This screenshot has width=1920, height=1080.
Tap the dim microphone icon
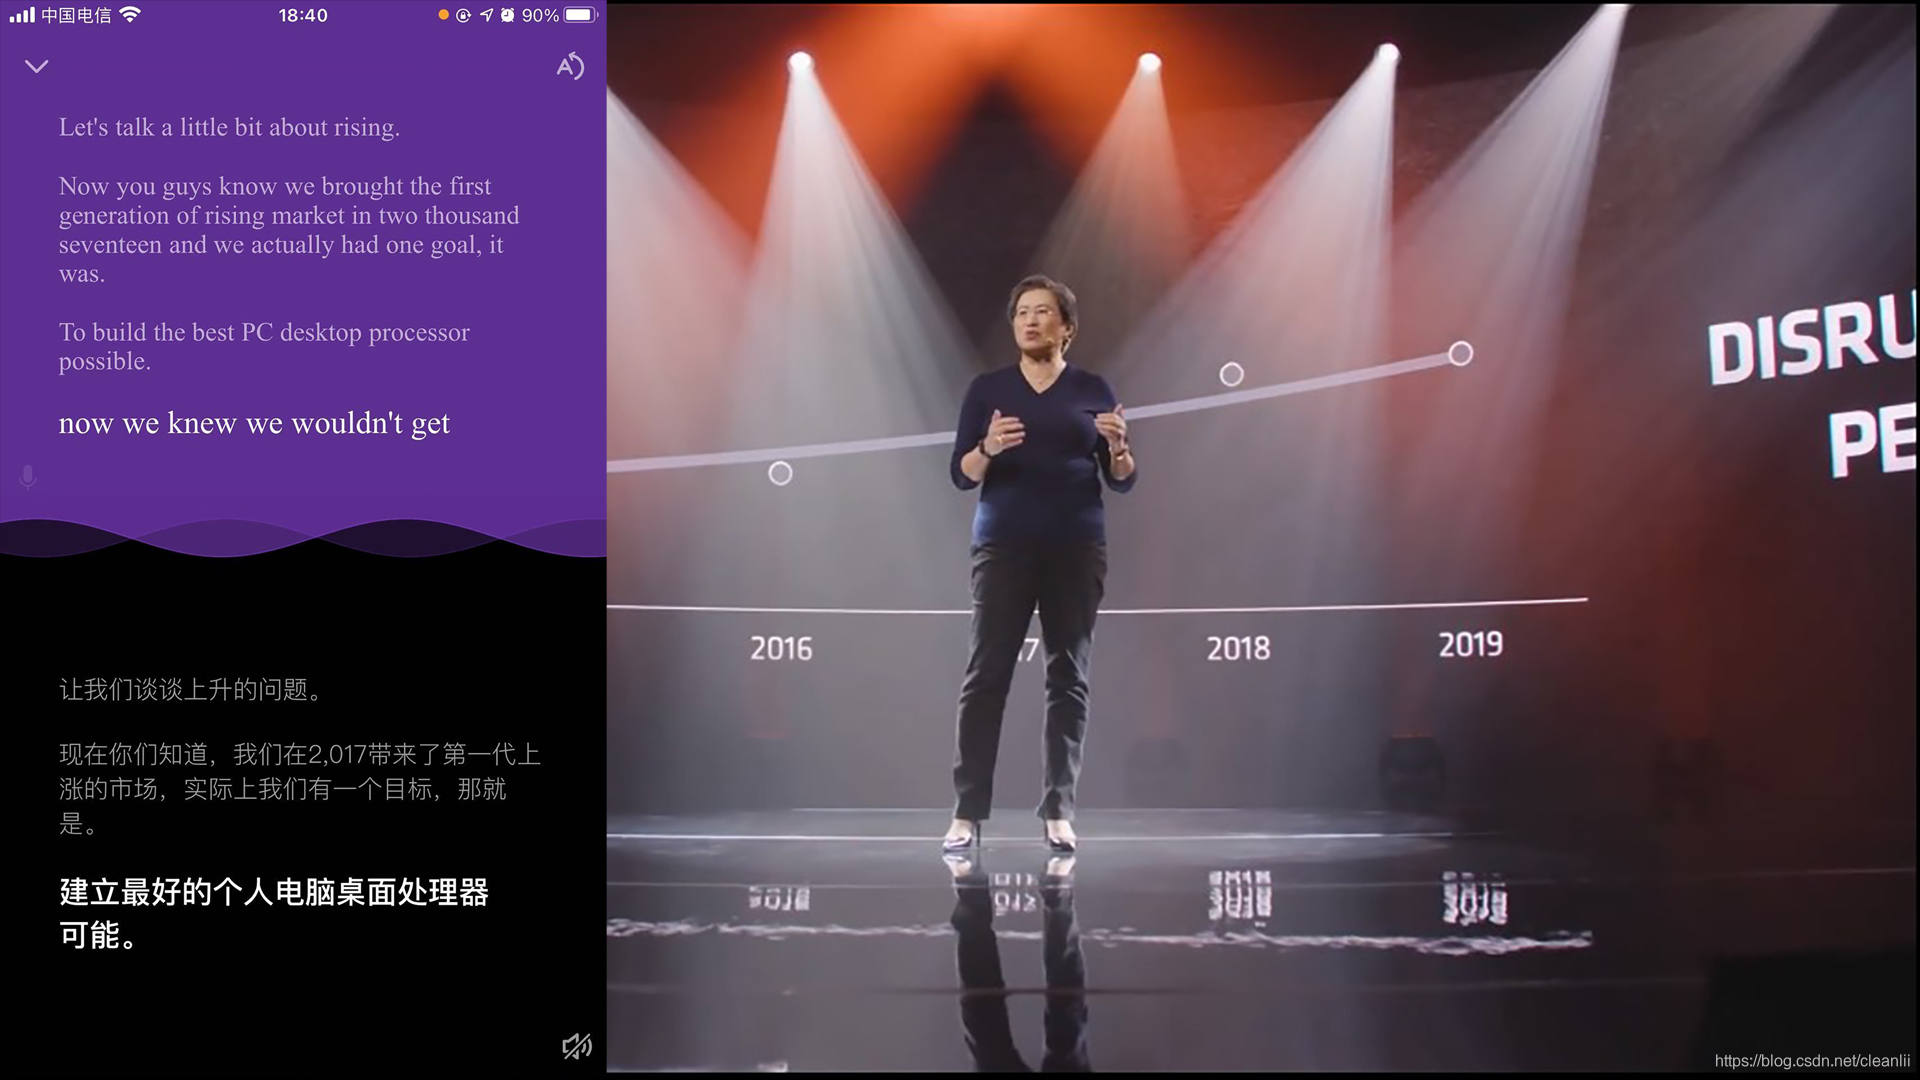point(28,477)
